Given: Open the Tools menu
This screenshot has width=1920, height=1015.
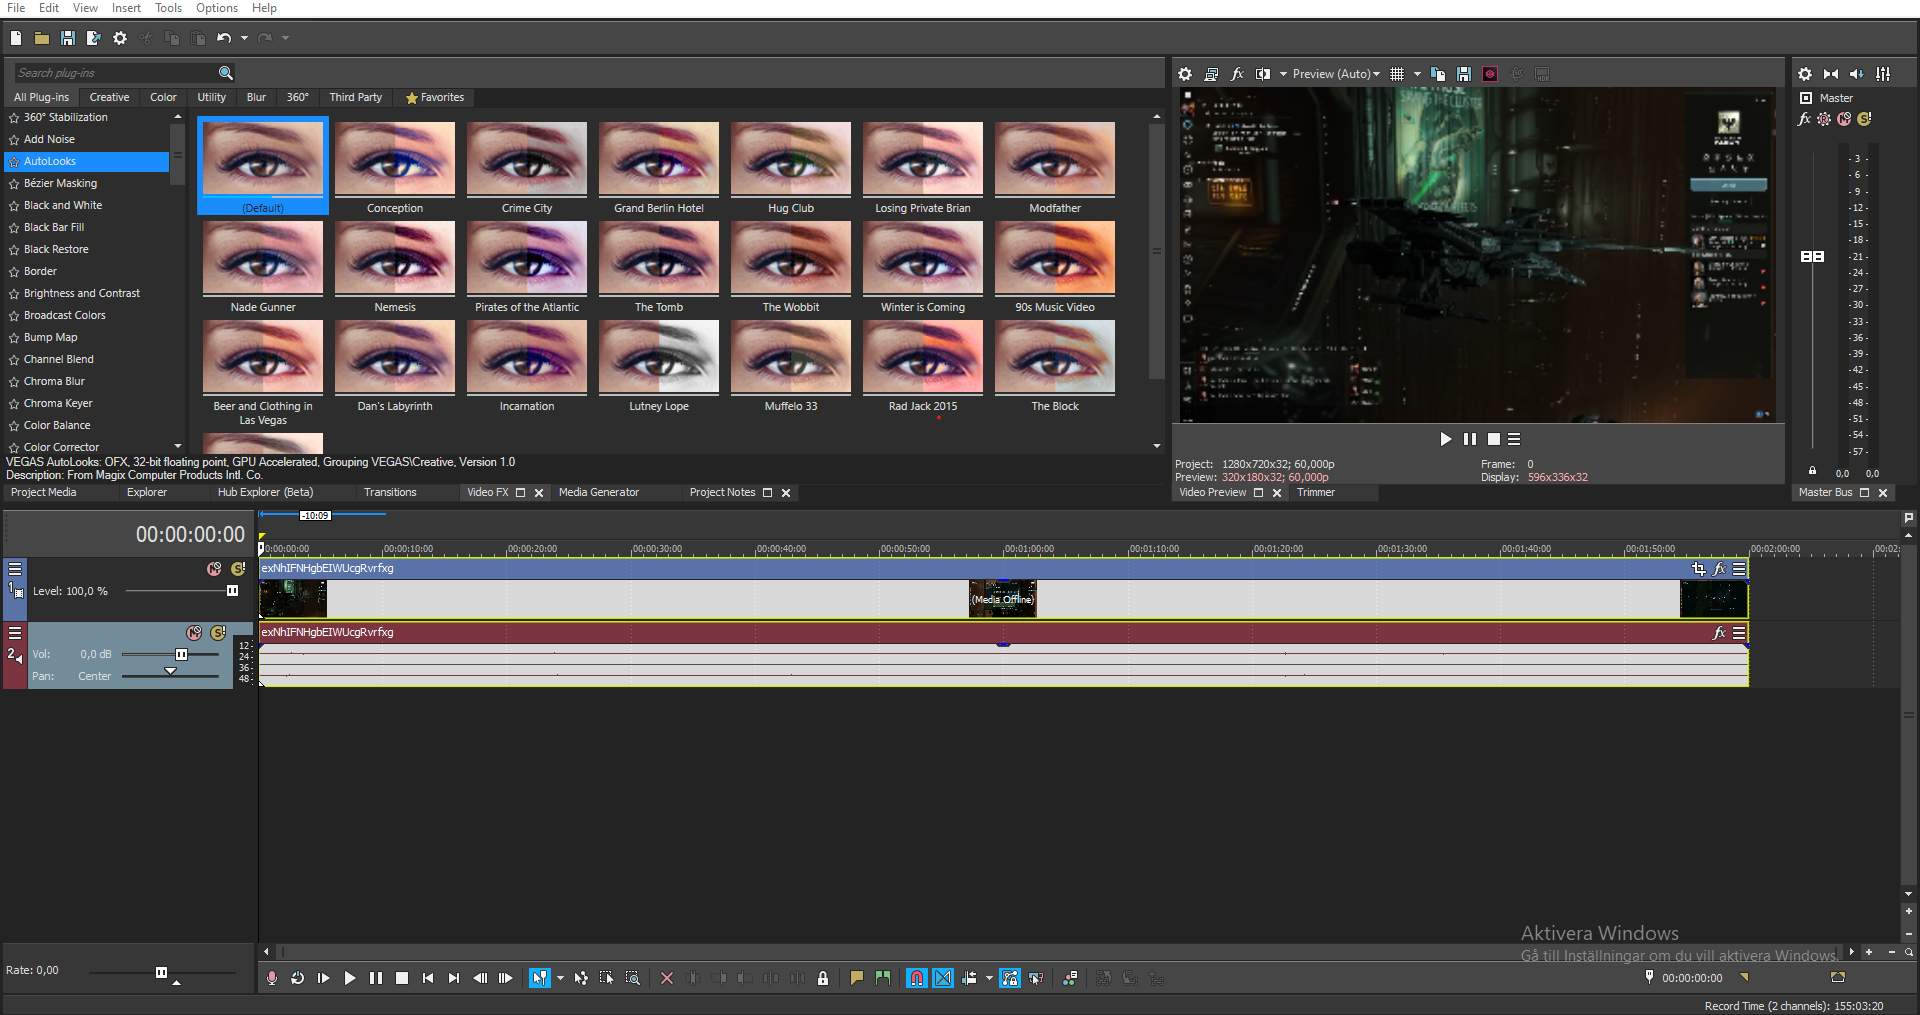Looking at the screenshot, I should 168,8.
